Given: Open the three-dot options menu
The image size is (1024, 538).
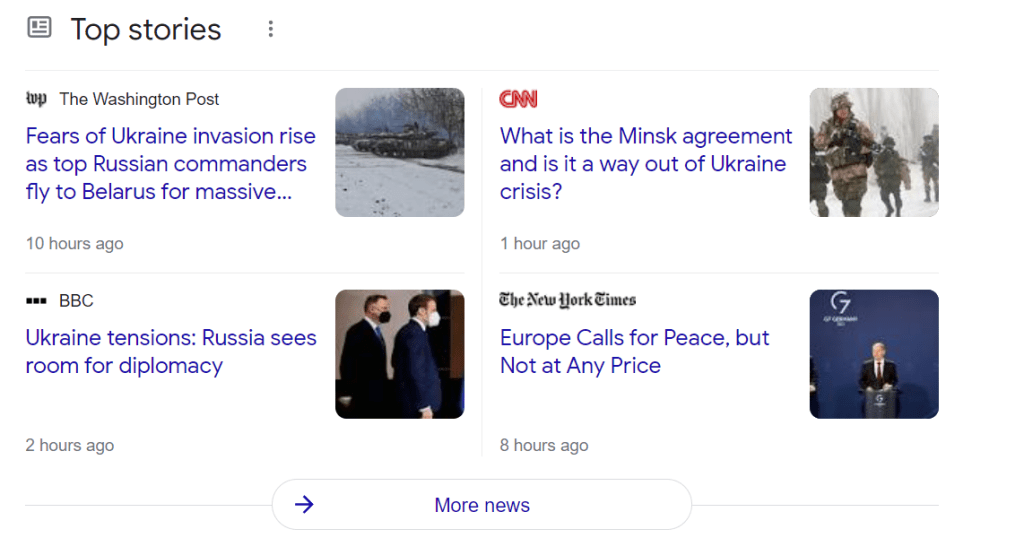Looking at the screenshot, I should point(270,29).
